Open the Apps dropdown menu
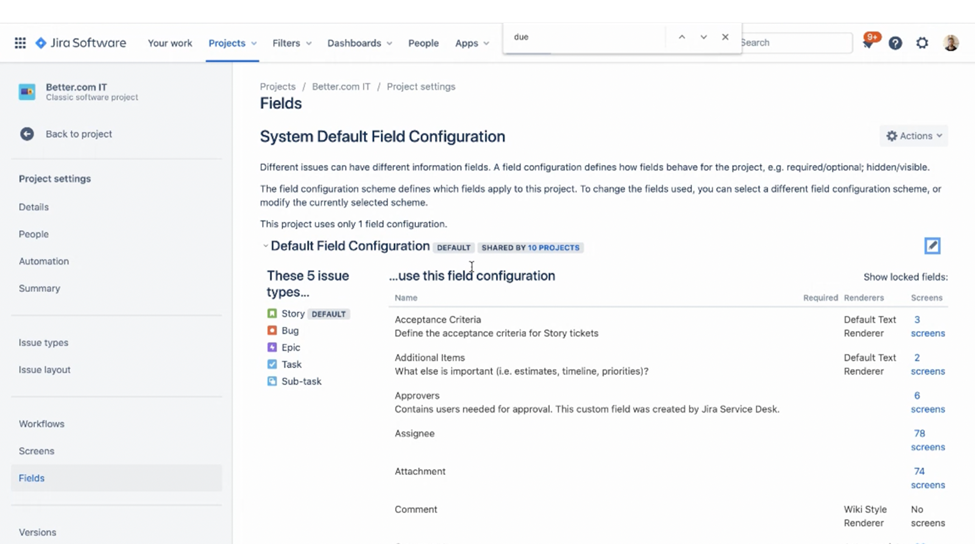 tap(472, 43)
